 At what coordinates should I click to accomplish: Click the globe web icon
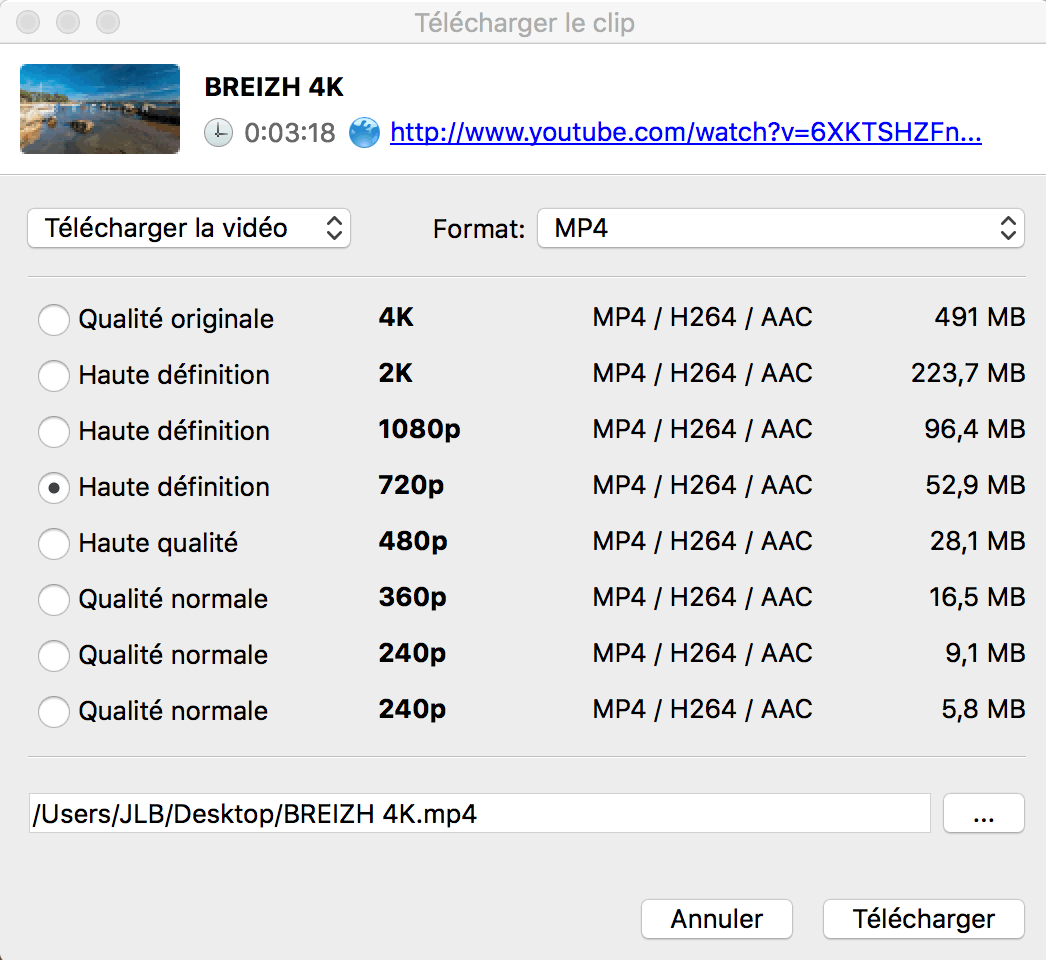364,132
